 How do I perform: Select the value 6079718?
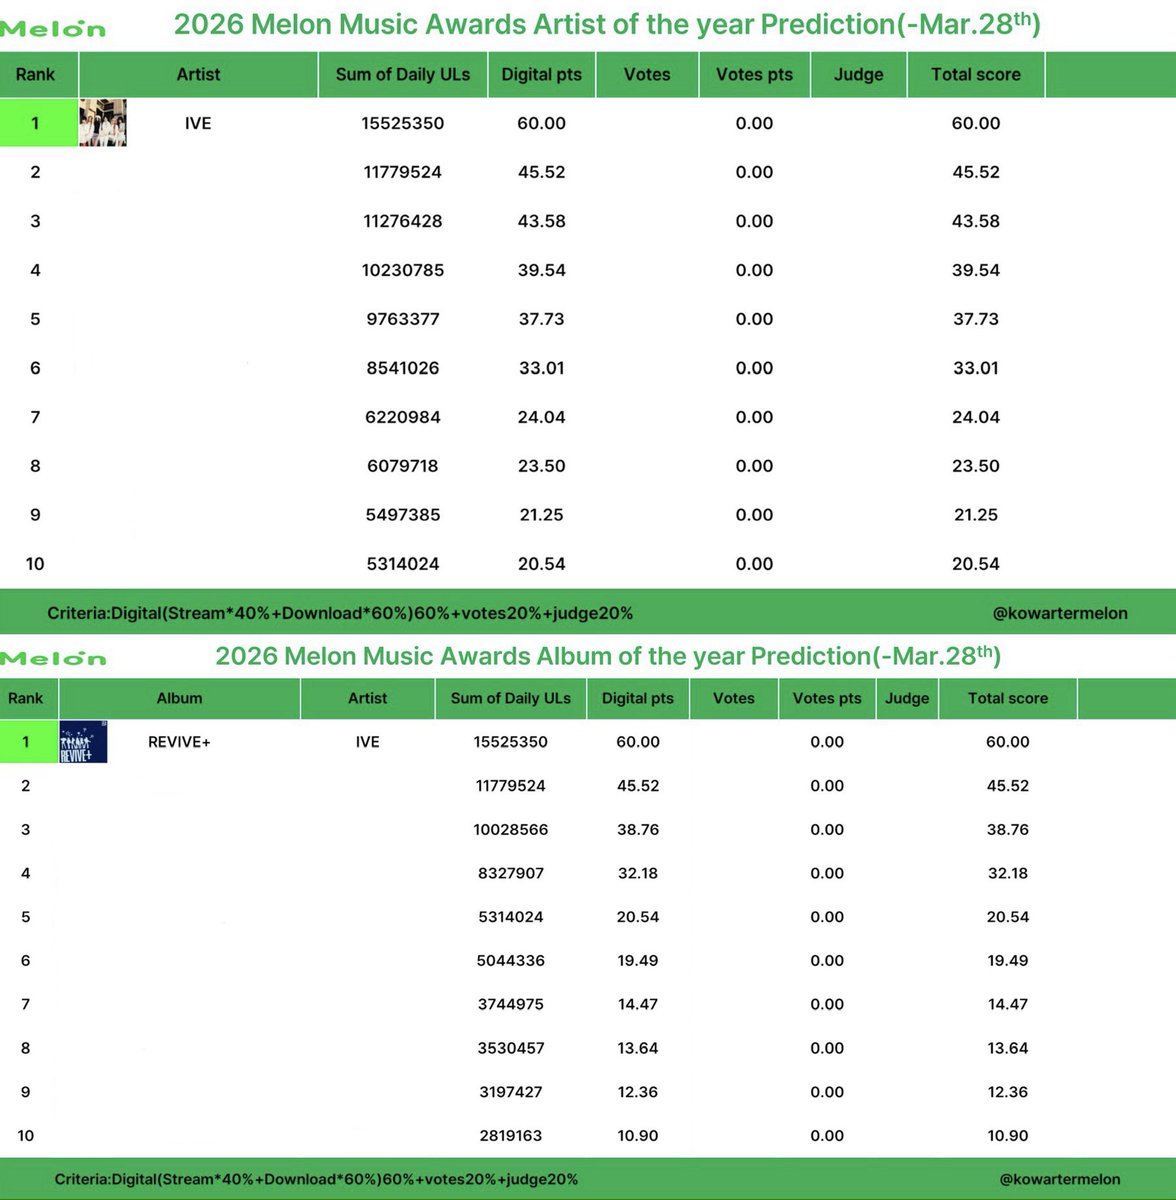[x=403, y=466]
